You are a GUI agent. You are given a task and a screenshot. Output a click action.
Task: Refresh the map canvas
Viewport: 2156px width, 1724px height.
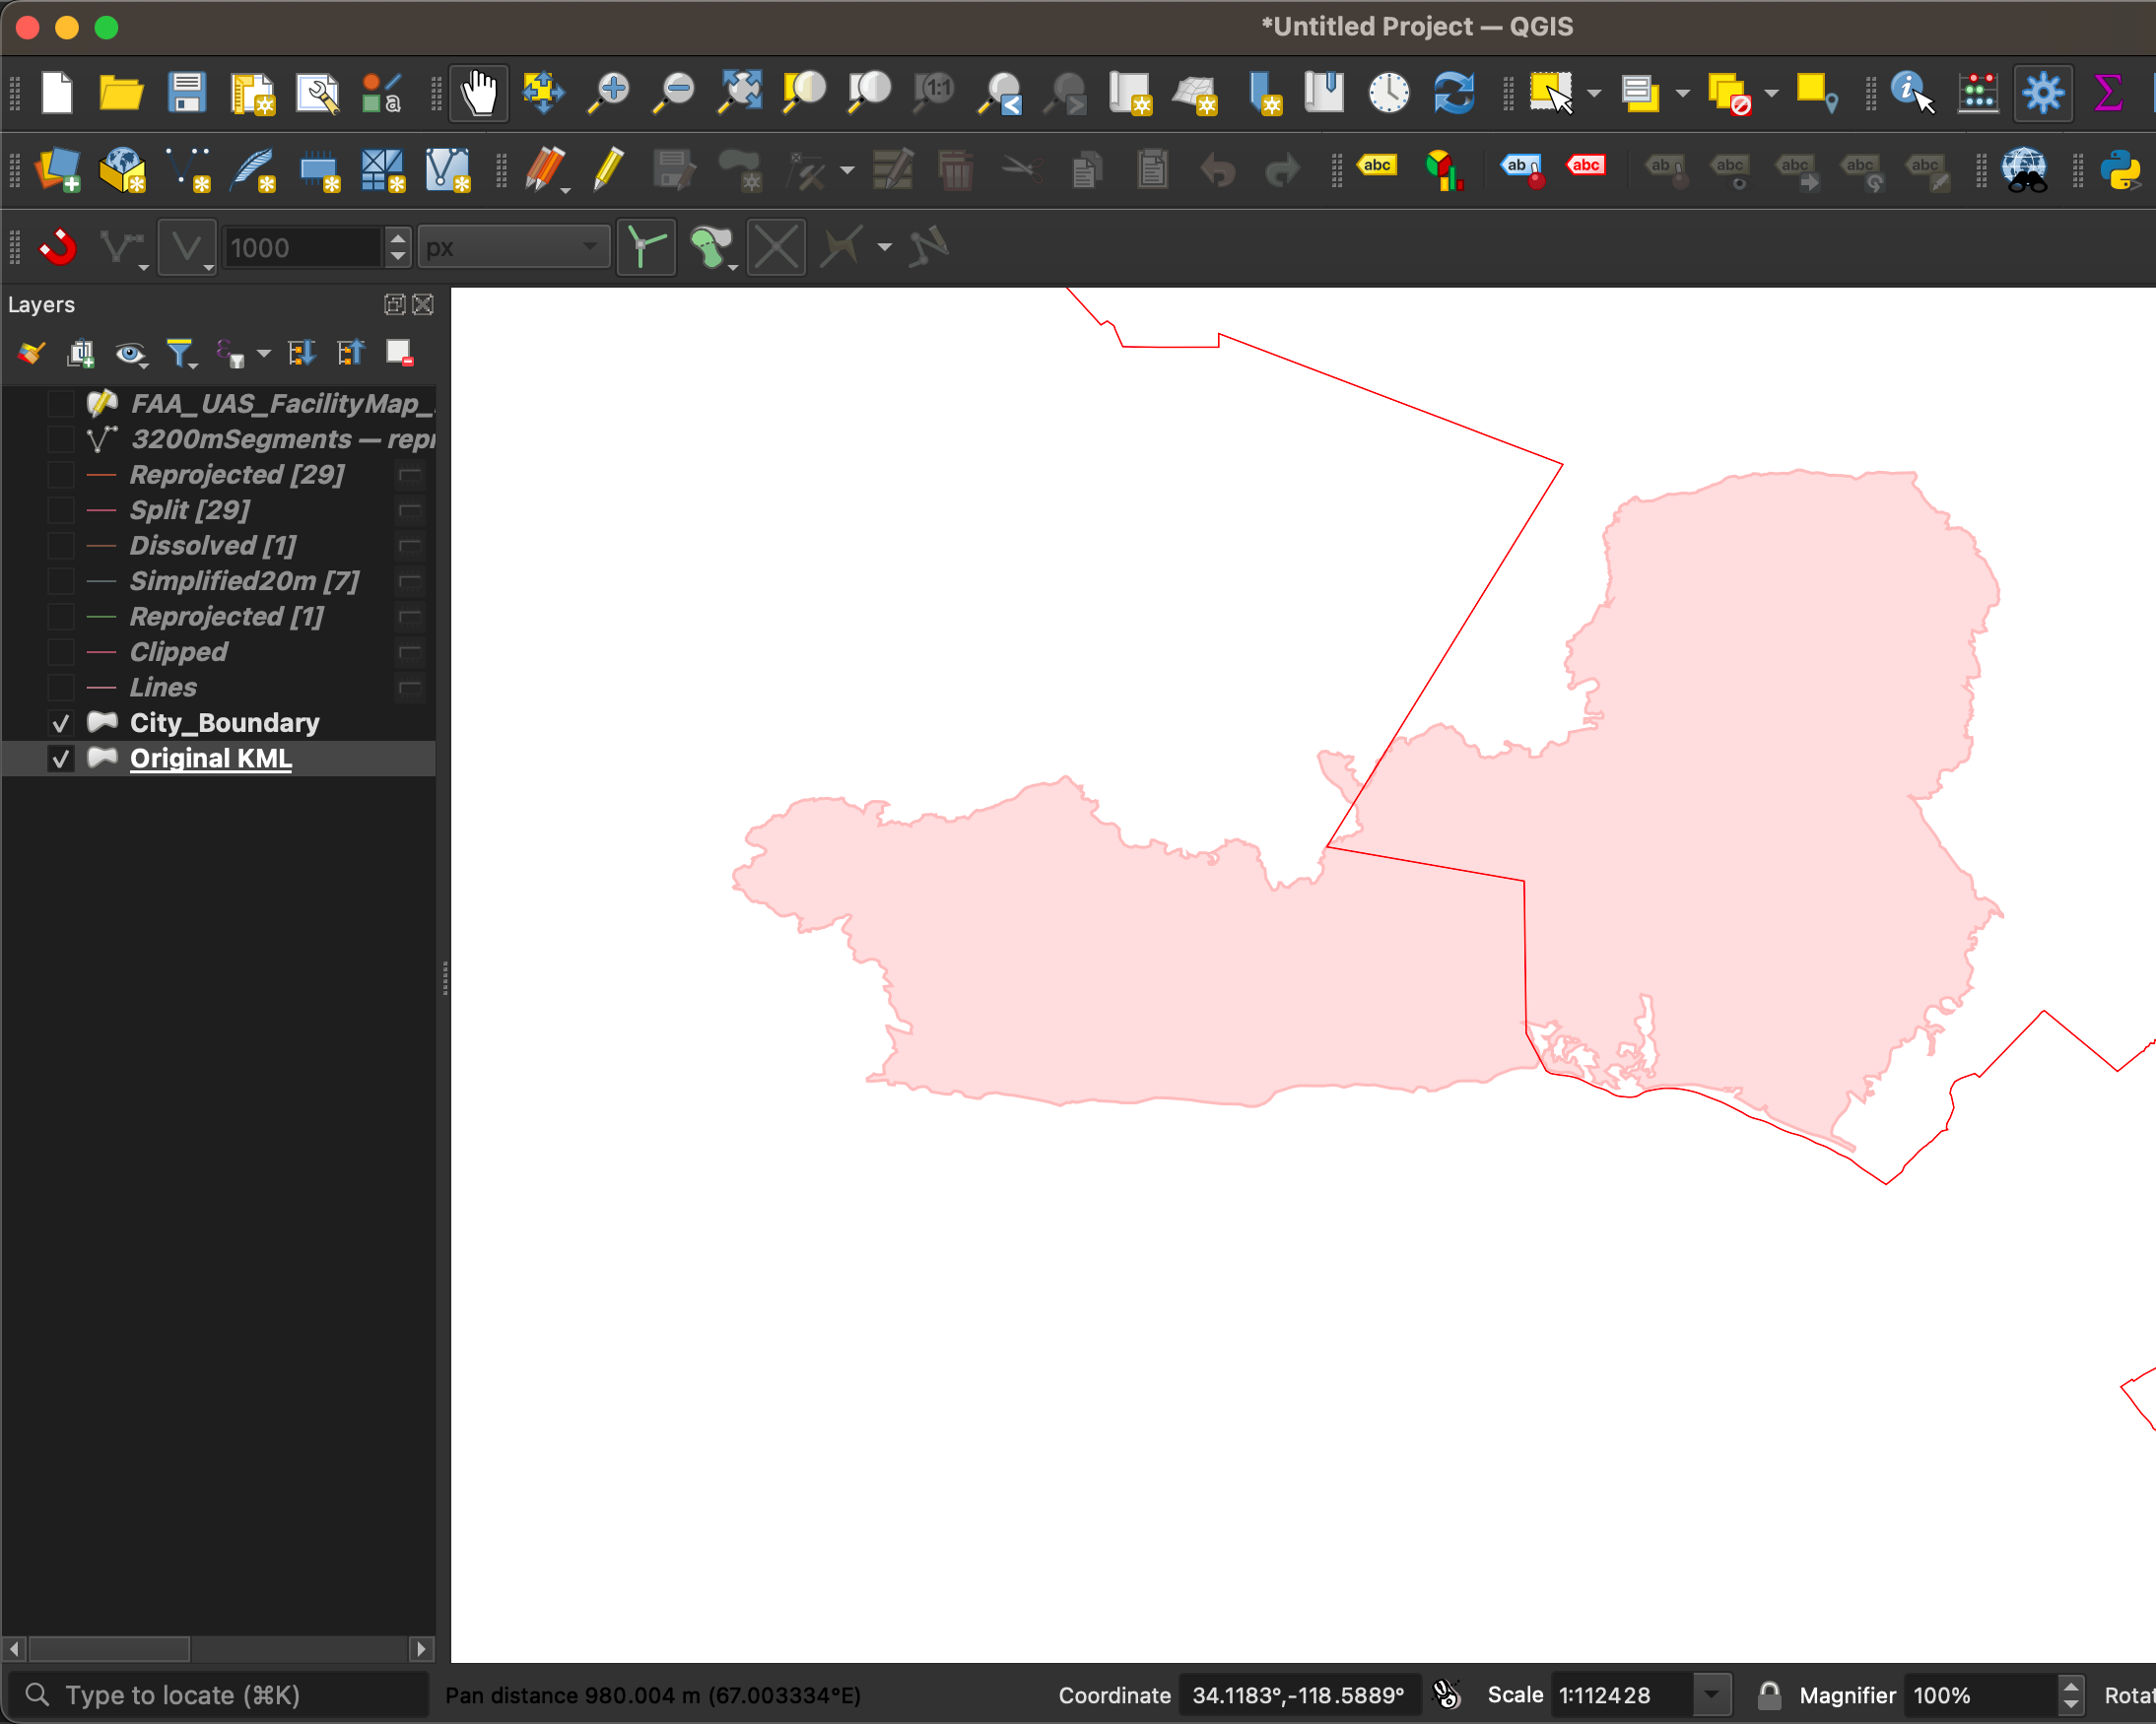pos(1454,93)
